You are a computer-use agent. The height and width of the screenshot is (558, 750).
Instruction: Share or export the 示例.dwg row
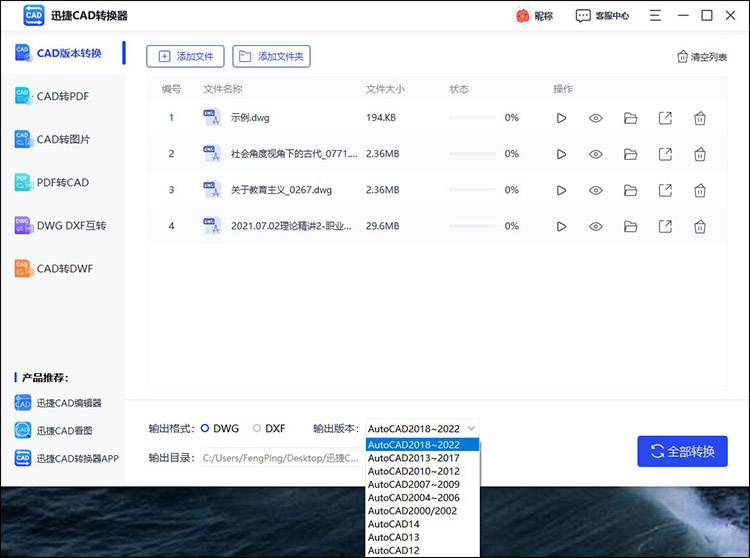(665, 118)
